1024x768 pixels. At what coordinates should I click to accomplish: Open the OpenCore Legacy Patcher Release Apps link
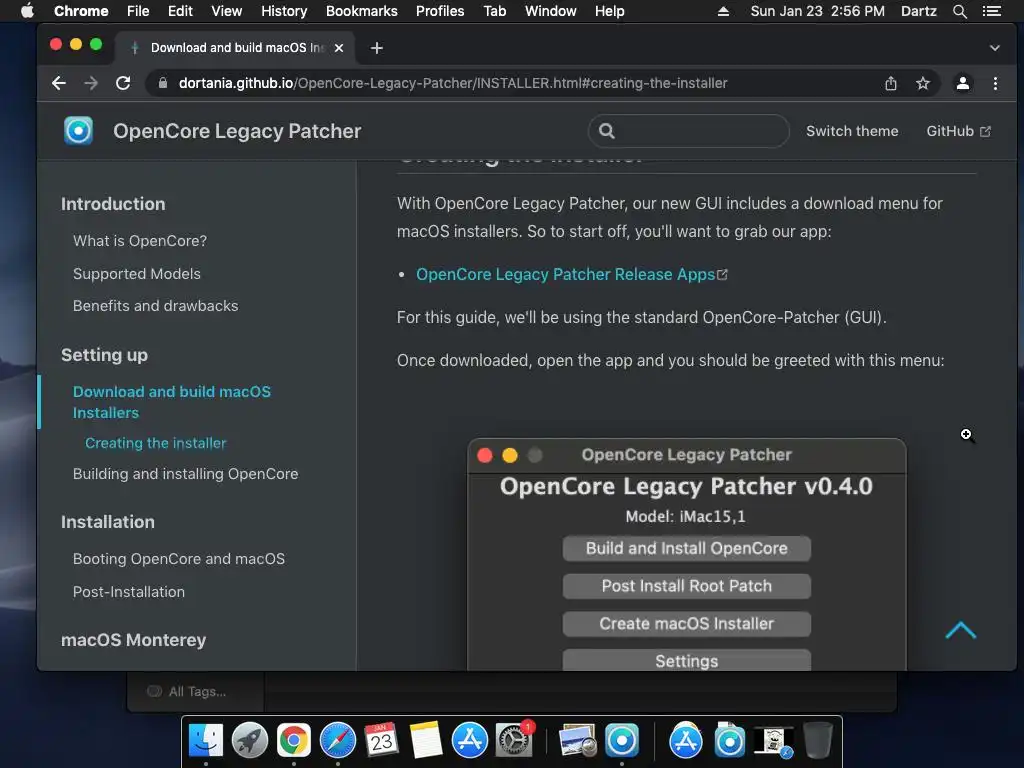tap(571, 274)
